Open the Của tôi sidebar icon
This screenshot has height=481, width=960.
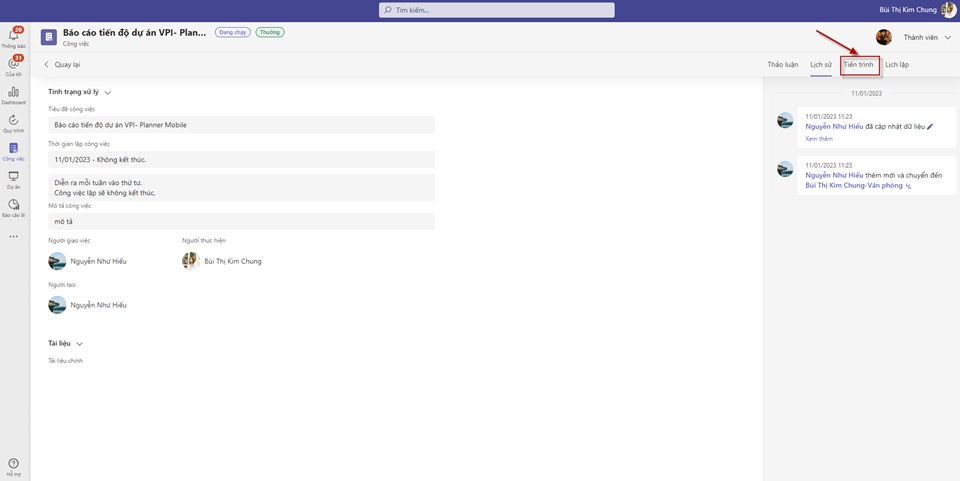(13, 65)
